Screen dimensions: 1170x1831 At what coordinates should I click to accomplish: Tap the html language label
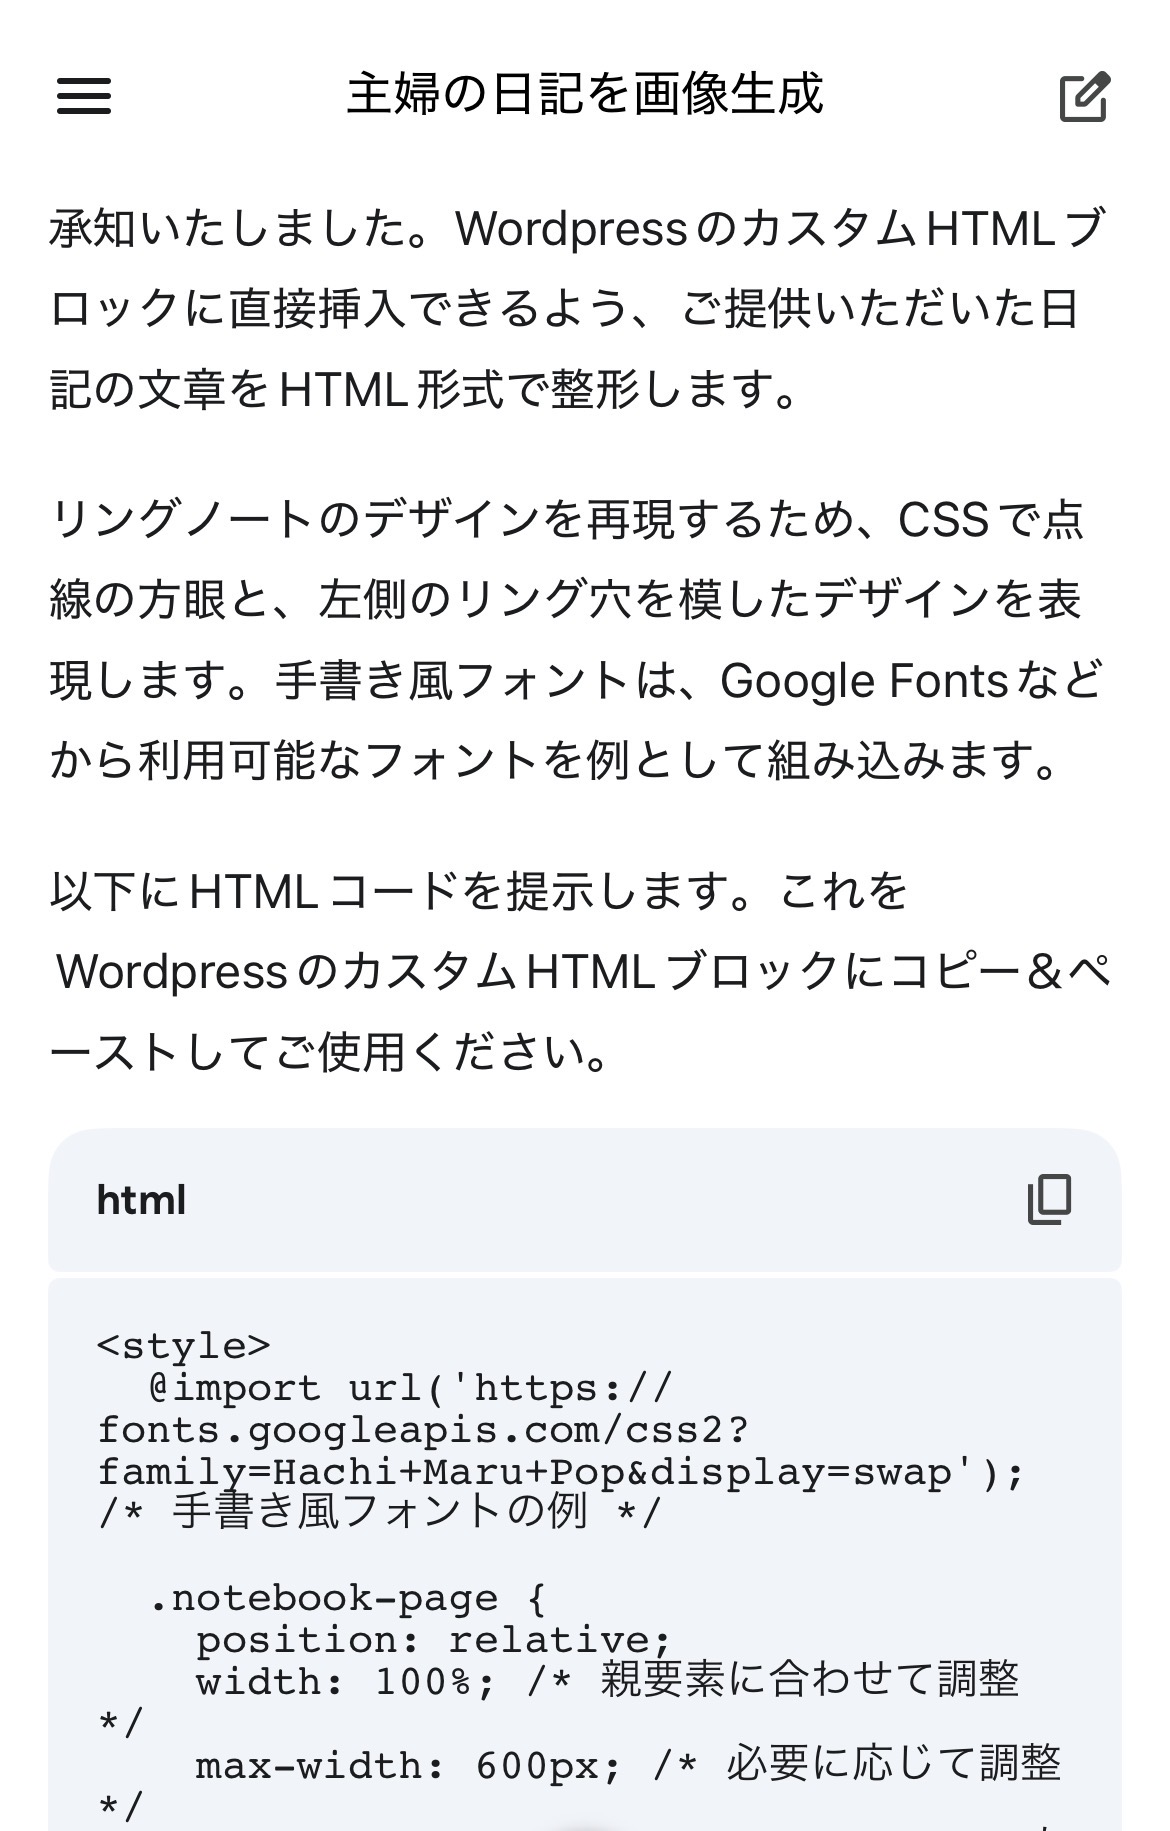(141, 1200)
